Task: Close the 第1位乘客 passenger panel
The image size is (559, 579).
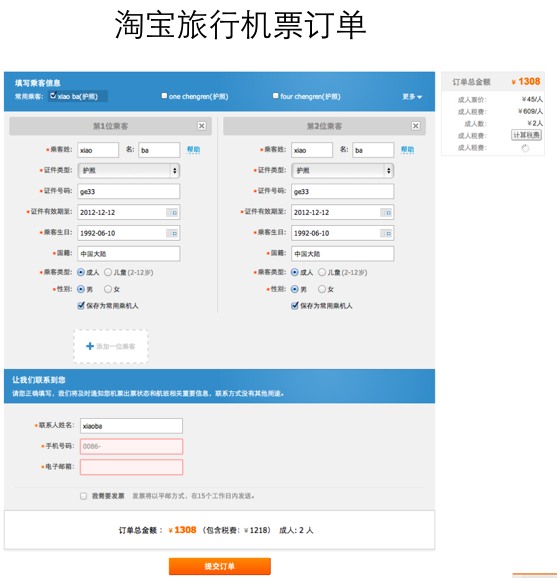Action: [x=202, y=126]
